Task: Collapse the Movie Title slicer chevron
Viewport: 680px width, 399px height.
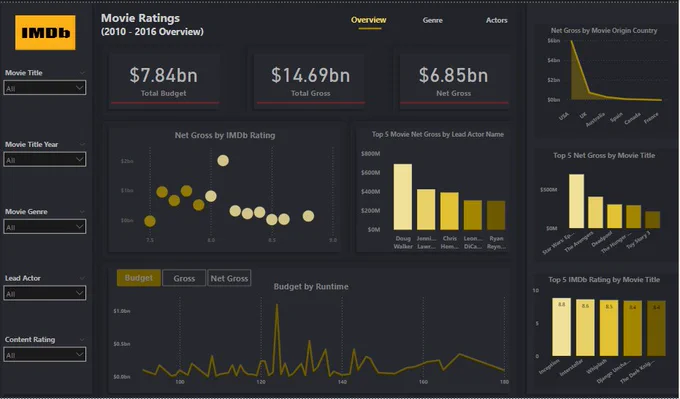Action: point(82,73)
